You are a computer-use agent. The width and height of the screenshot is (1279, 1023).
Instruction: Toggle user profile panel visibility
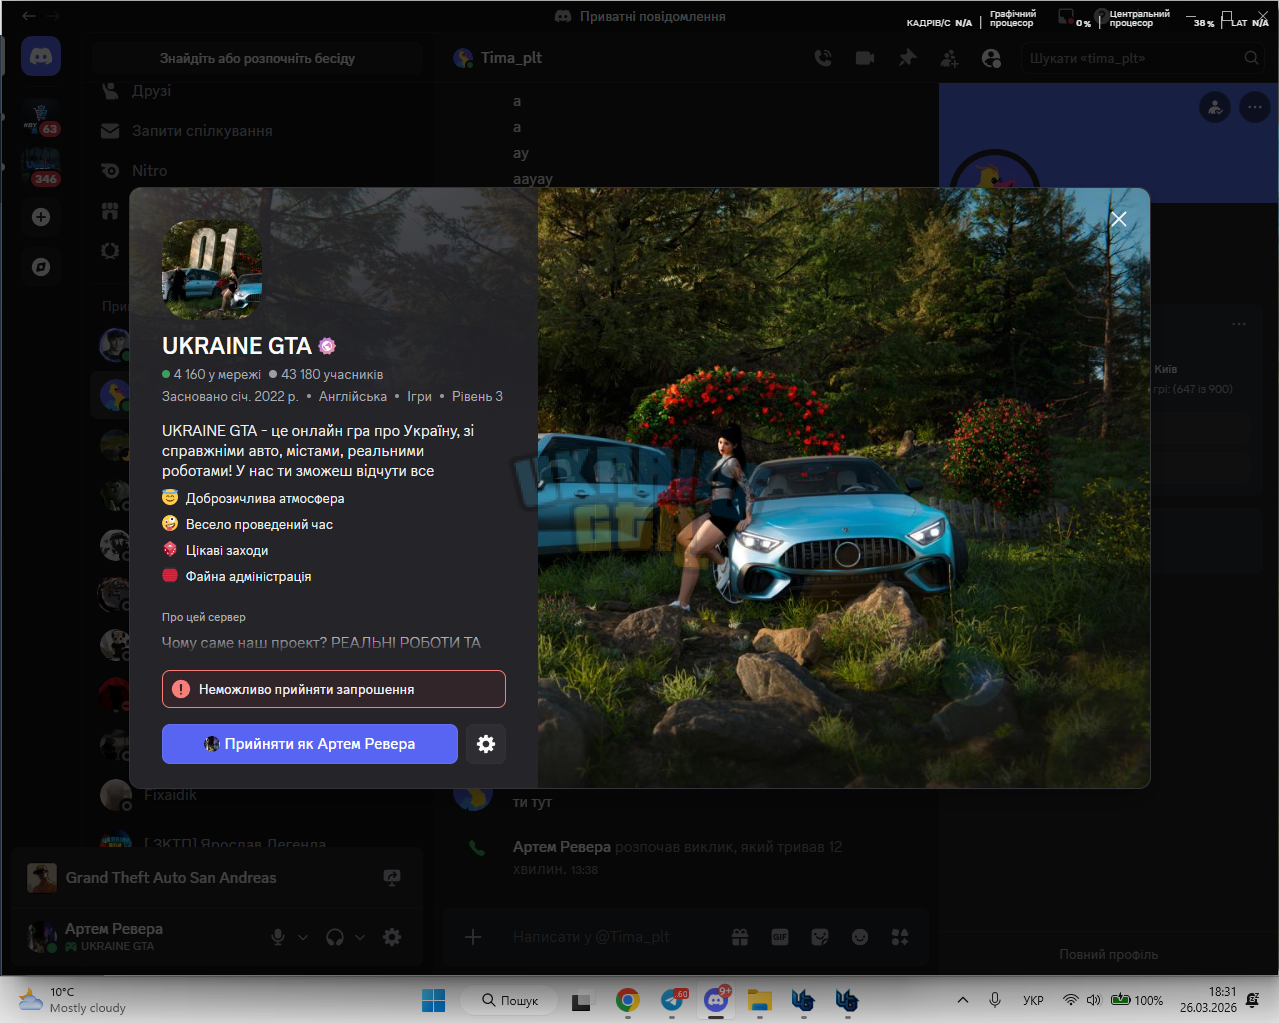click(991, 58)
